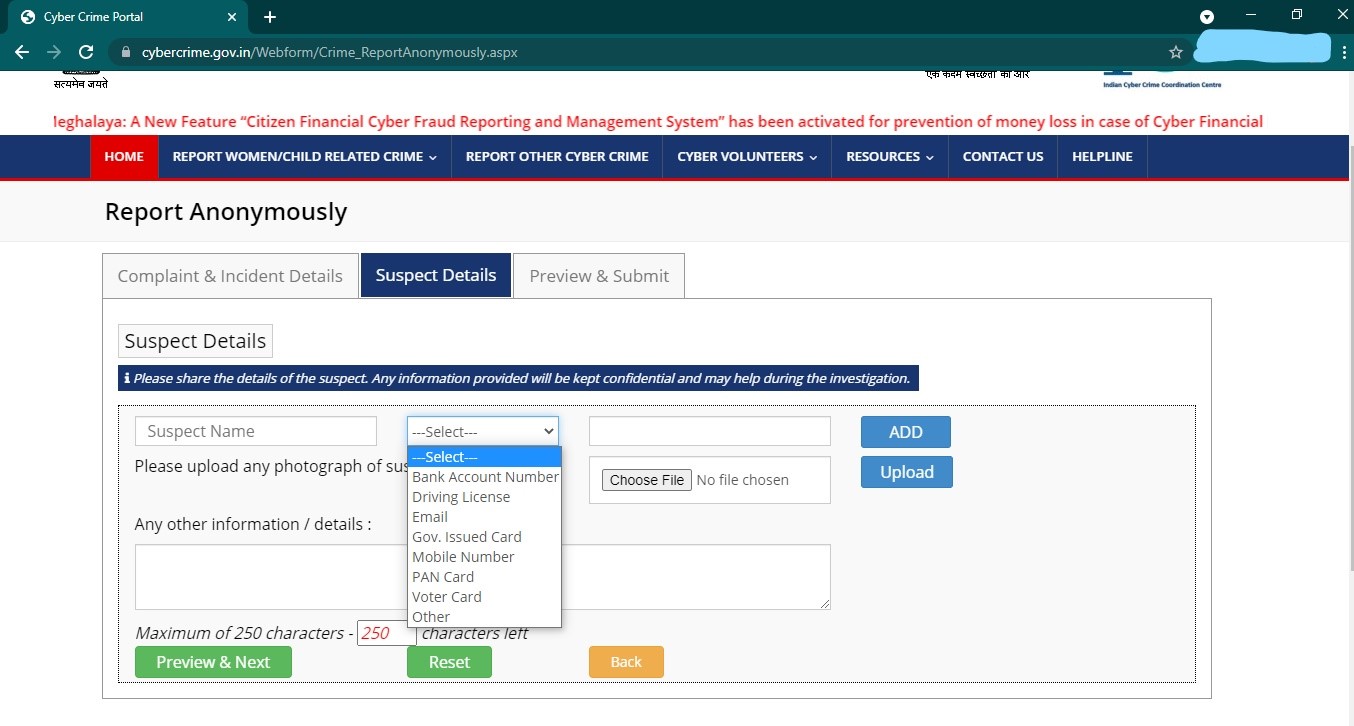1354x726 pixels.
Task: Navigate back using the browser arrow
Action: click(x=21, y=52)
